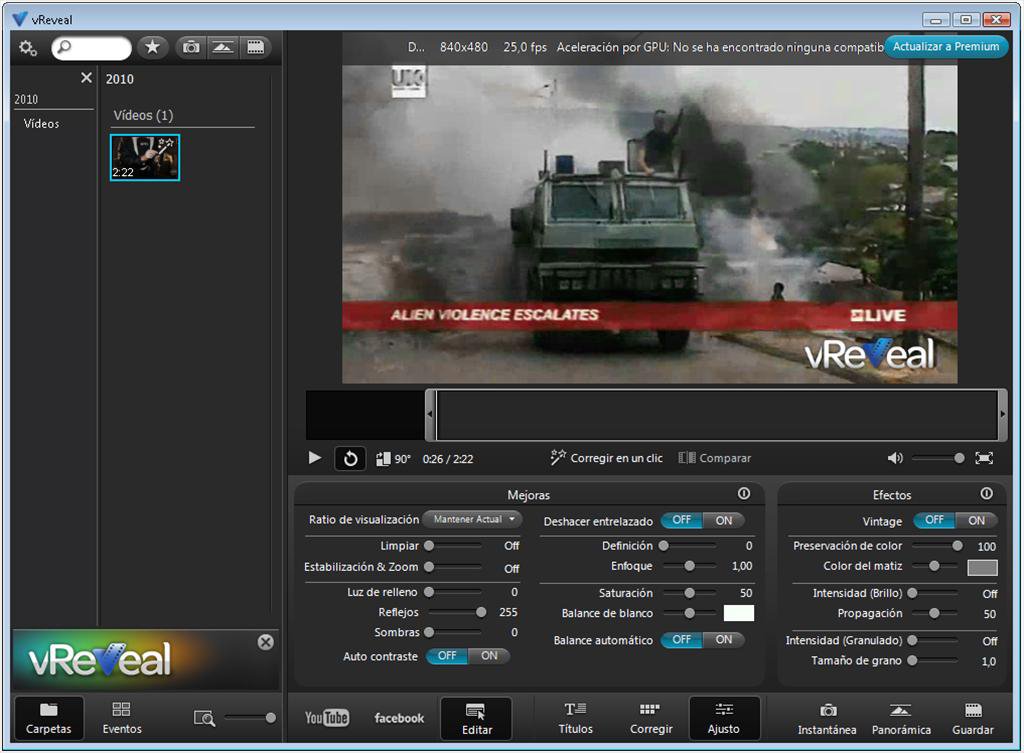Open the Corregir tab

tap(650, 718)
